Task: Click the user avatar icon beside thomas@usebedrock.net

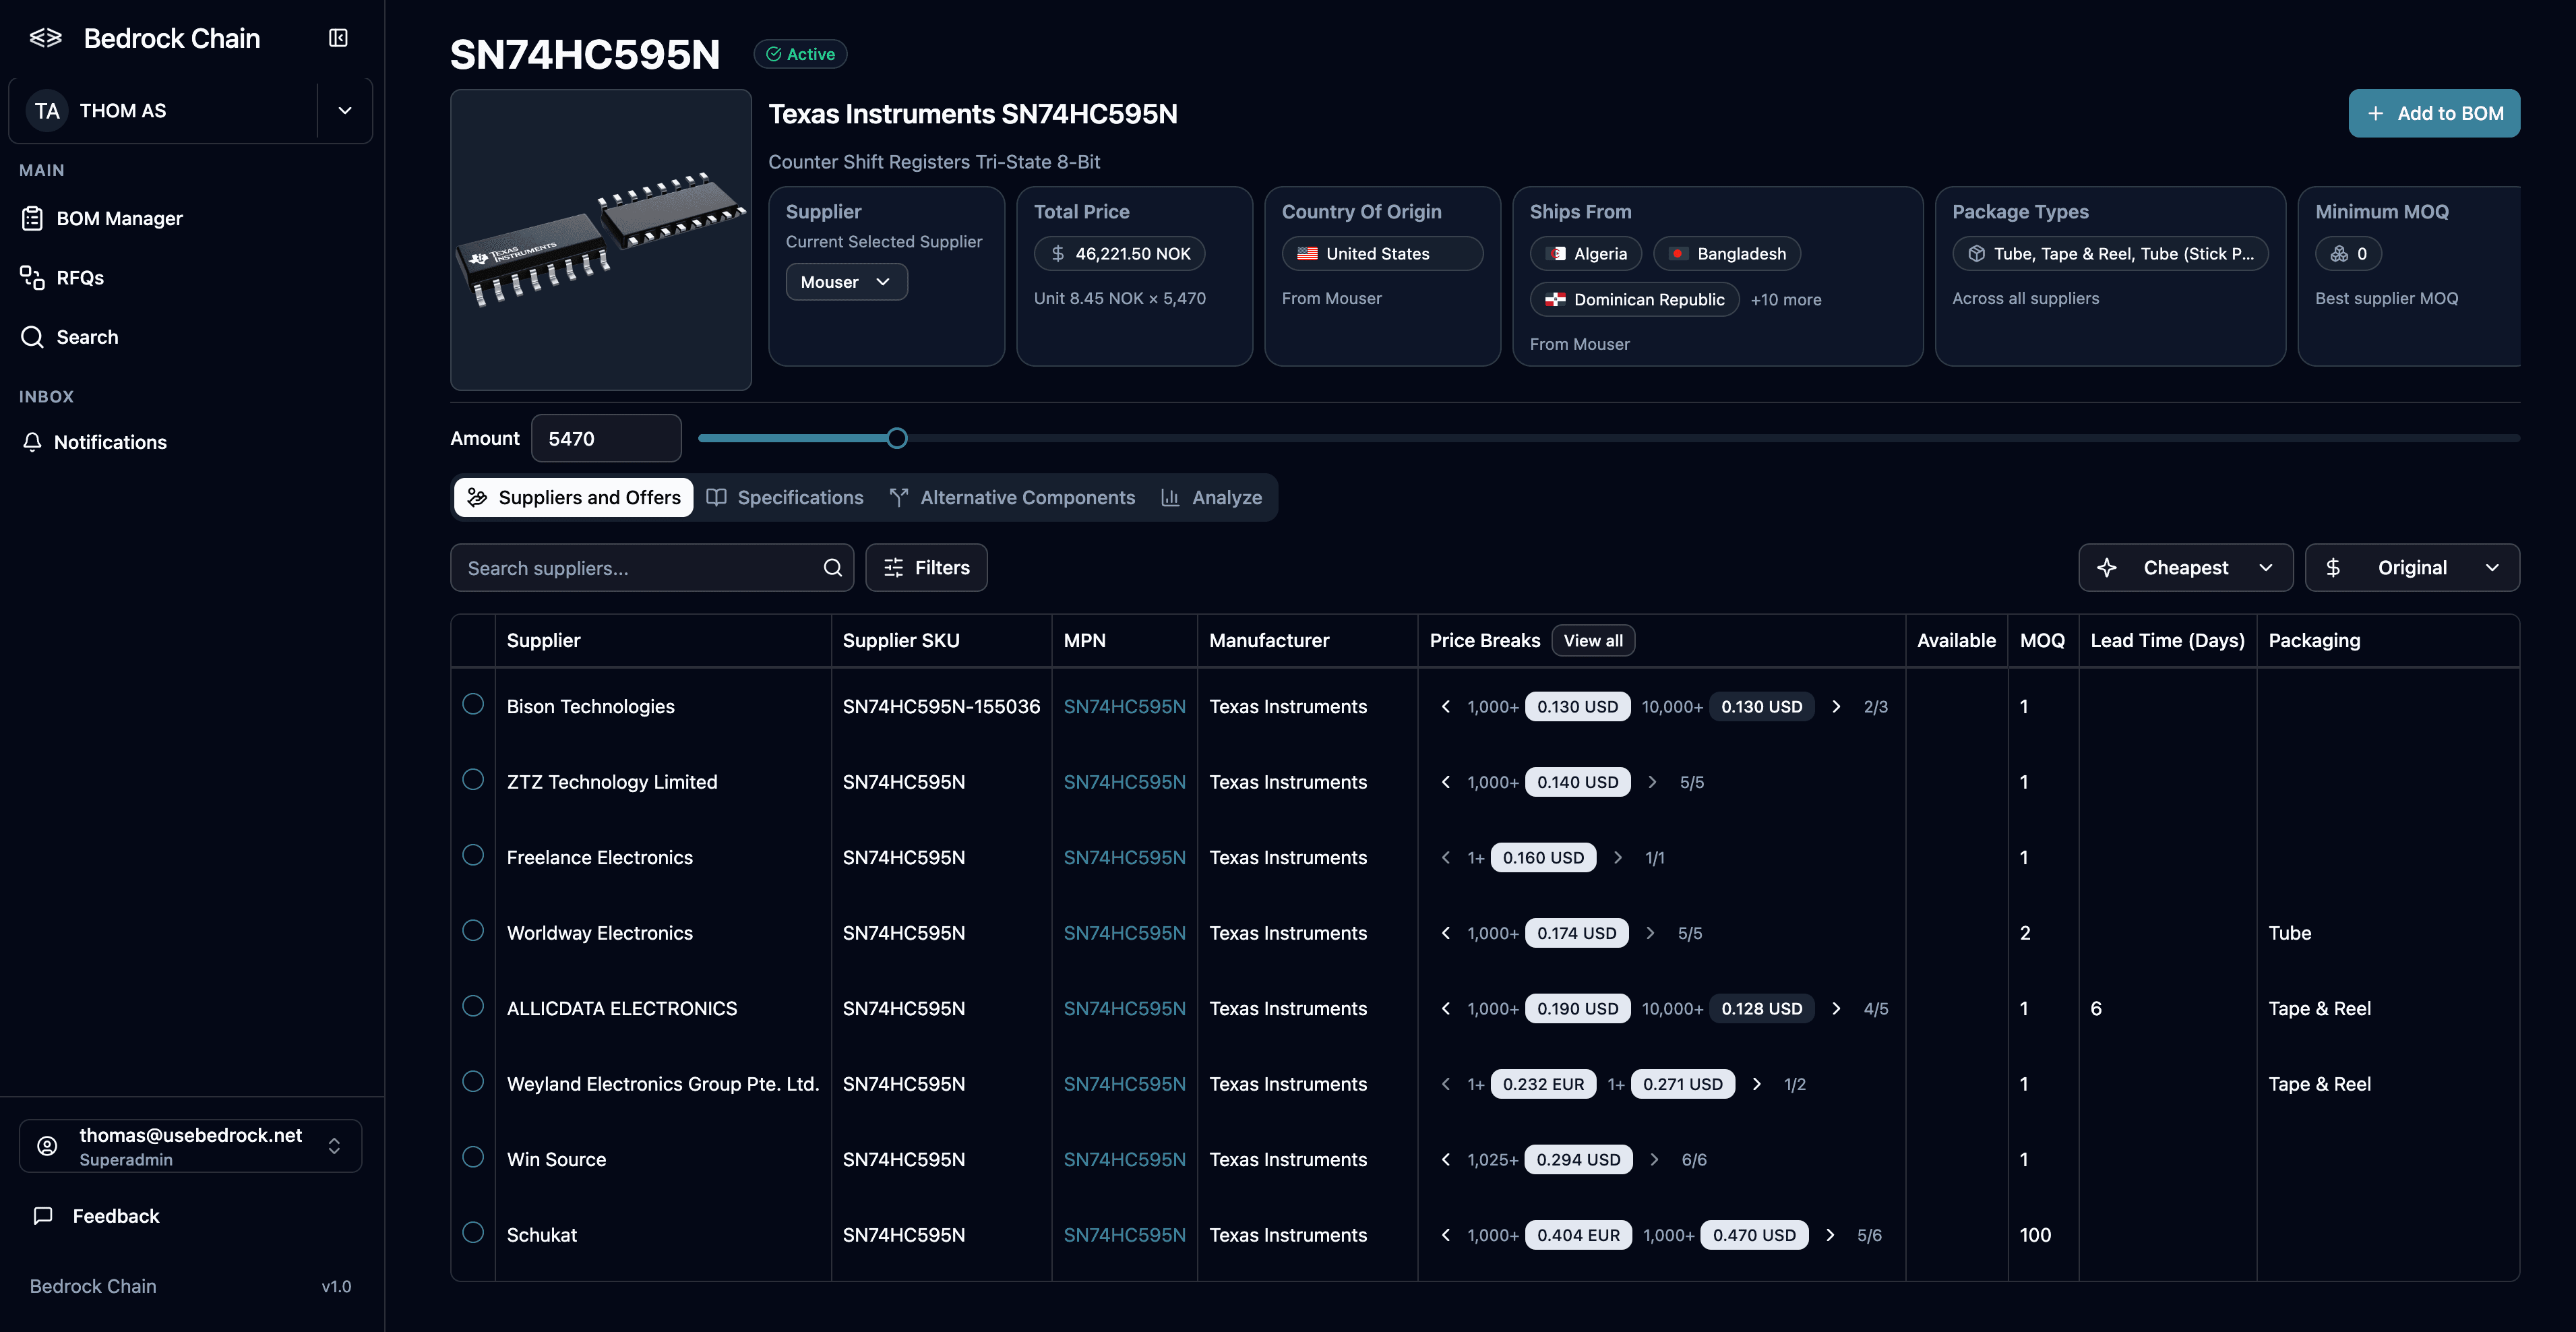Action: click(47, 1146)
